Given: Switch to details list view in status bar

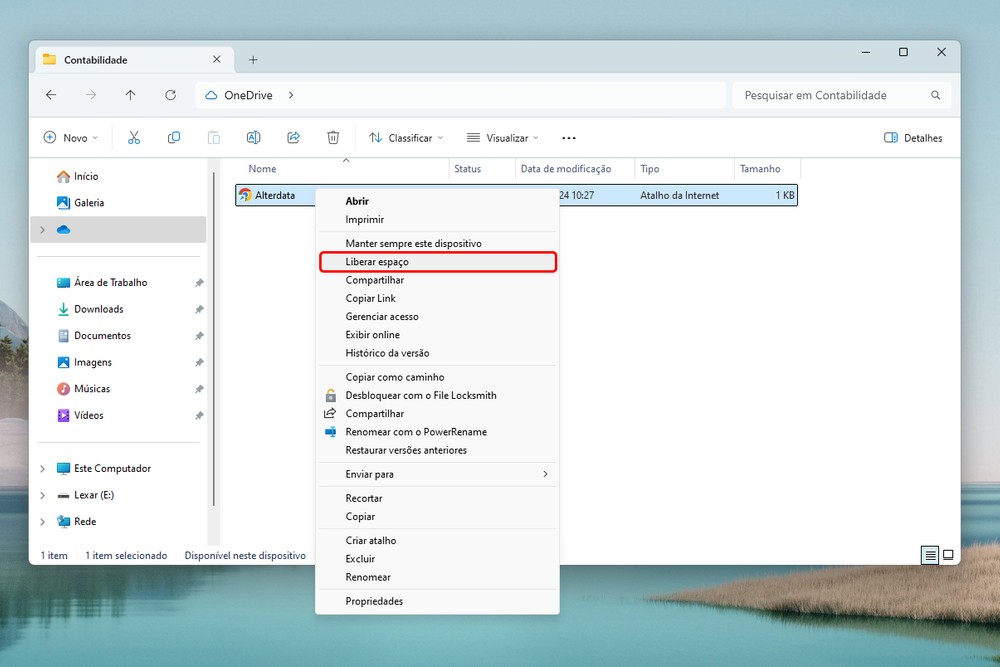Looking at the screenshot, I should 930,555.
